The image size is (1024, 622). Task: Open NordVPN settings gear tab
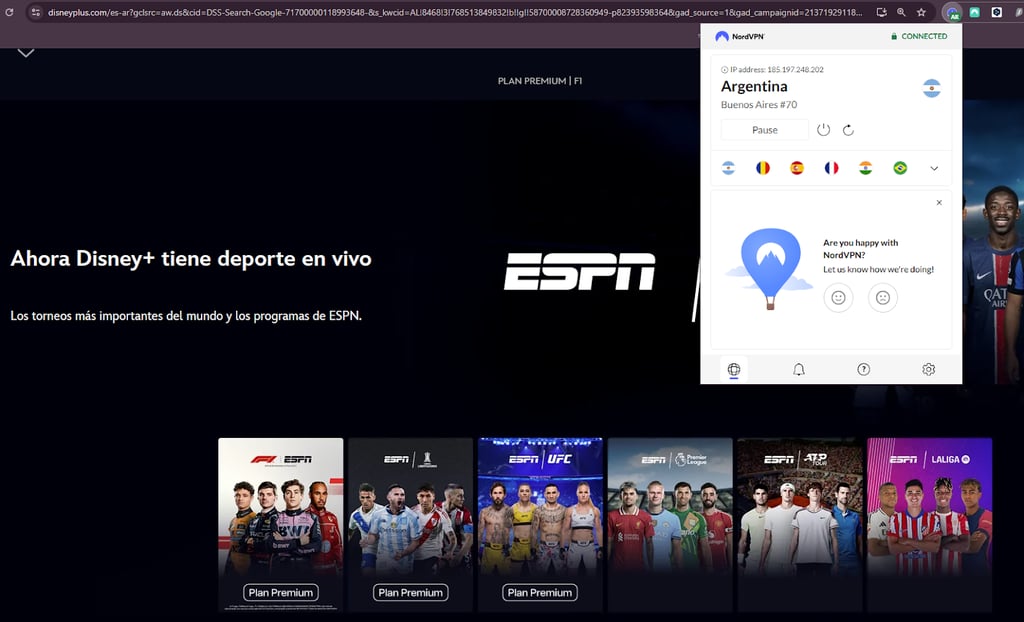click(x=929, y=370)
